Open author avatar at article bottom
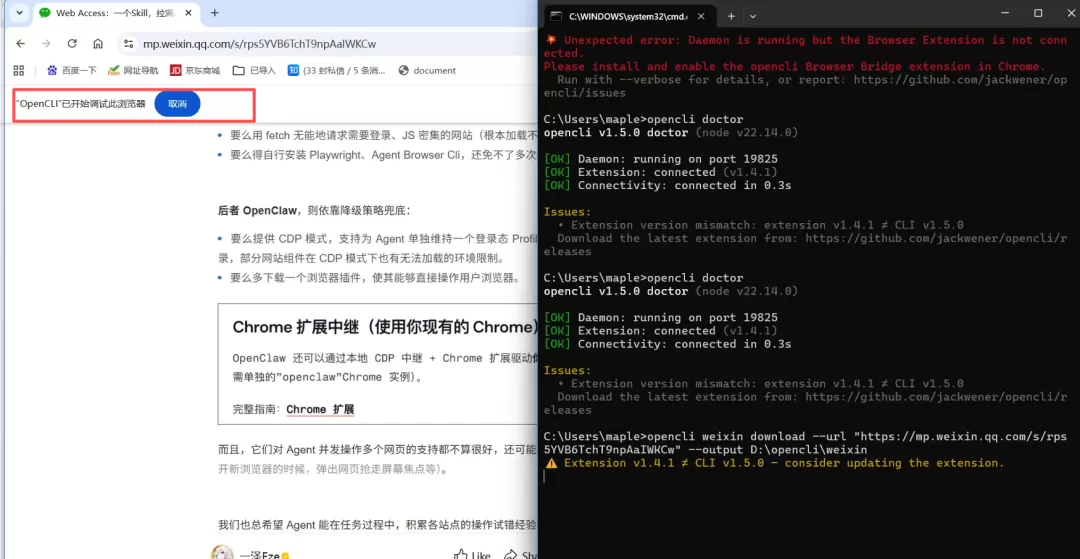This screenshot has width=1080, height=559. tap(222, 553)
